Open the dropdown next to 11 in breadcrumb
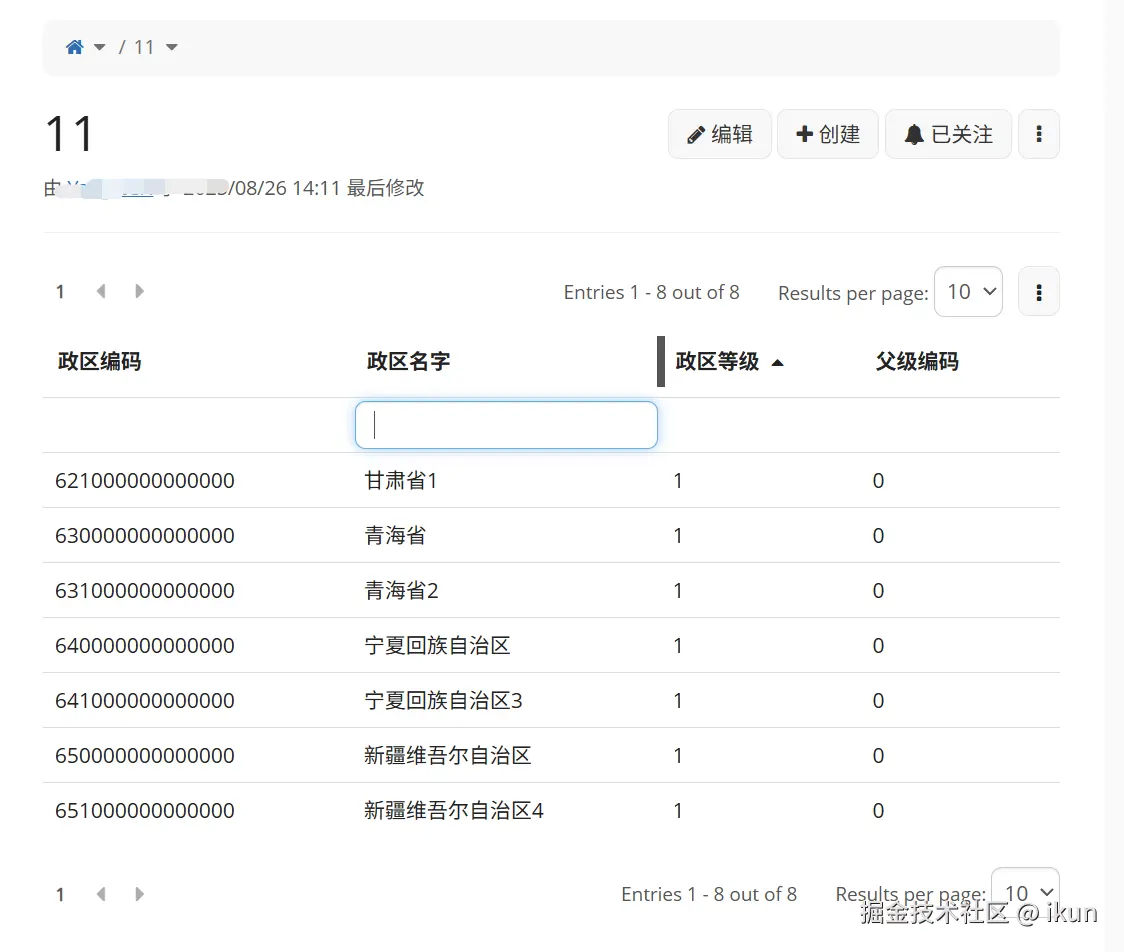1124x952 pixels. [171, 46]
